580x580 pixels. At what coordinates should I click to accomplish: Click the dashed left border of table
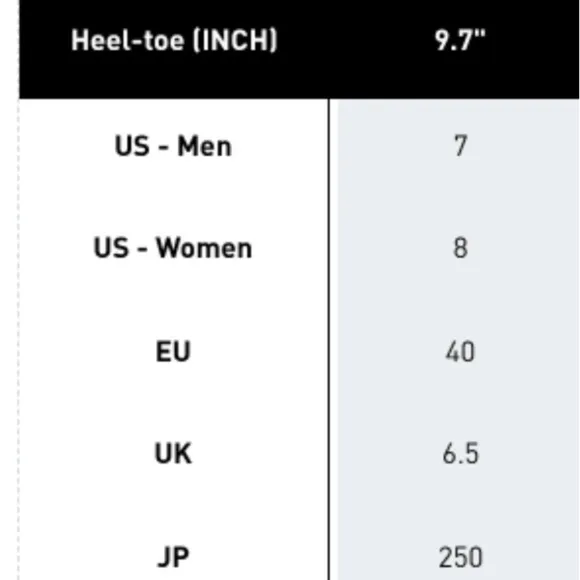click(x=18, y=339)
